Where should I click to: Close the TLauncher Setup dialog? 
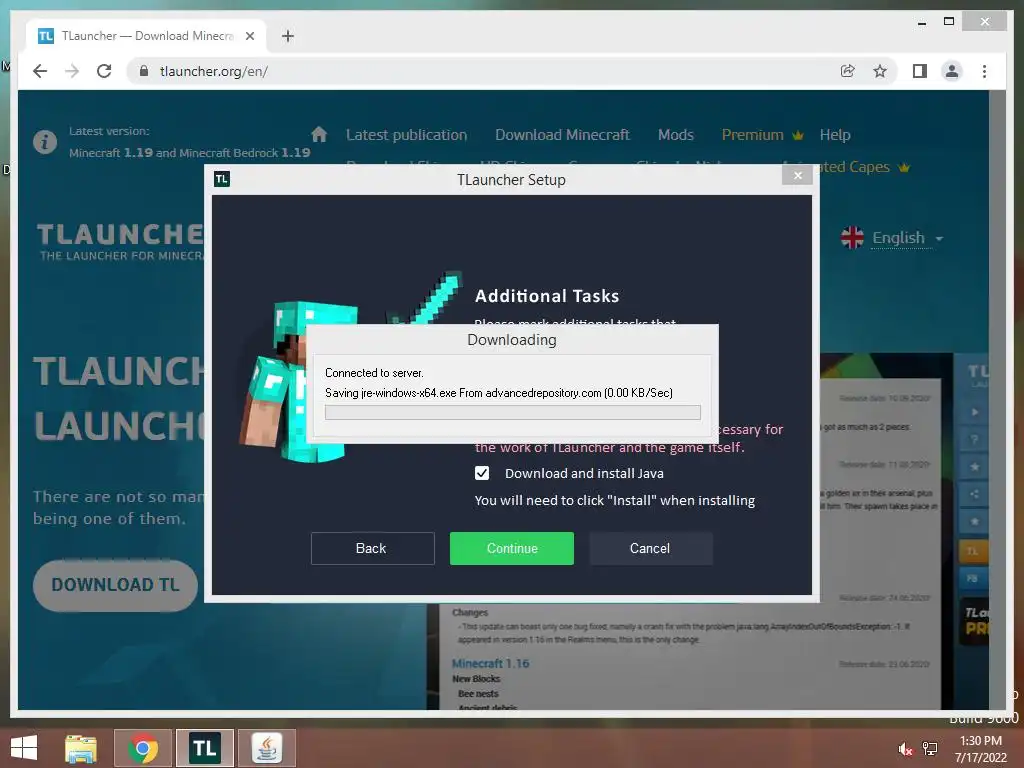coord(797,175)
